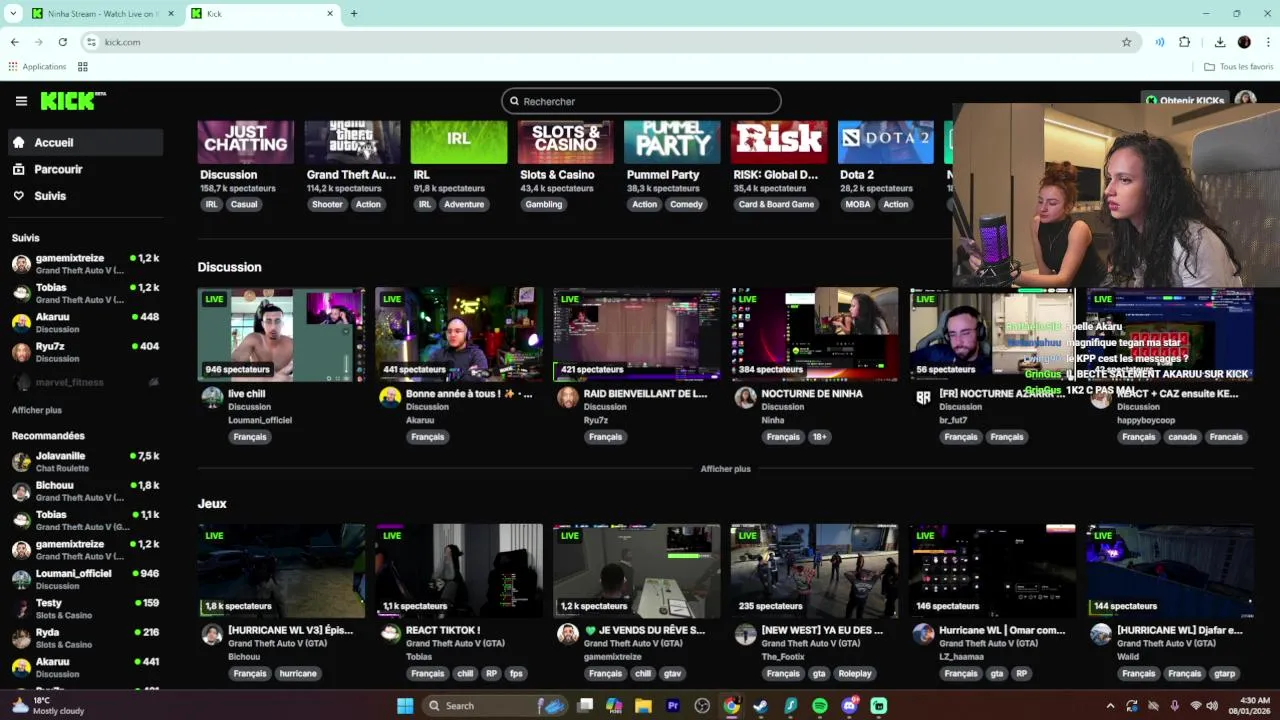Open Discord from the taskbar
This screenshot has width=1280, height=720.
click(x=850, y=706)
